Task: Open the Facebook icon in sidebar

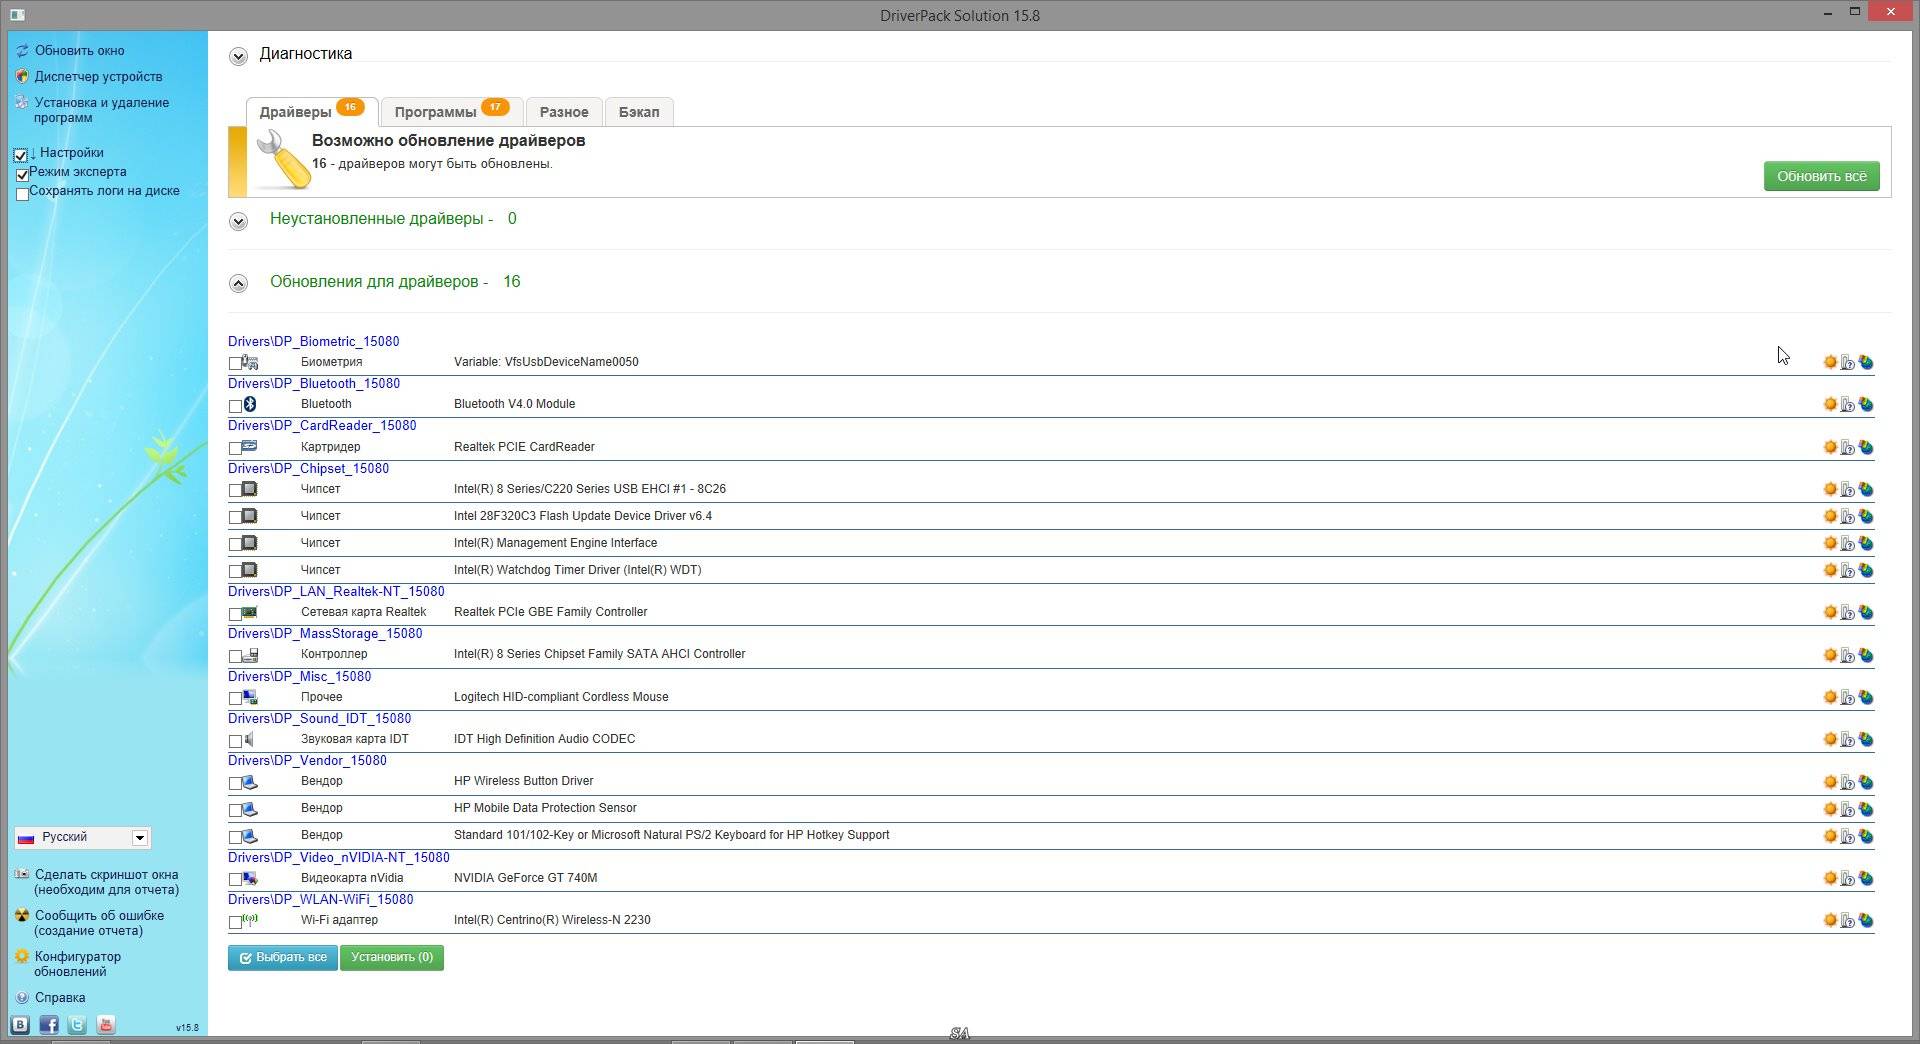Action: [49, 1025]
